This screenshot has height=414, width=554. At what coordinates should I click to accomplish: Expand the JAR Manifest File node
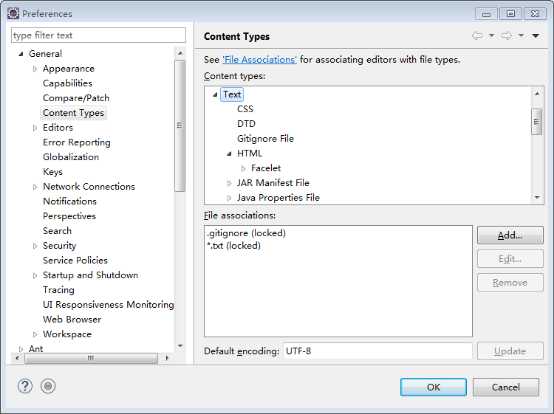pyautogui.click(x=229, y=183)
